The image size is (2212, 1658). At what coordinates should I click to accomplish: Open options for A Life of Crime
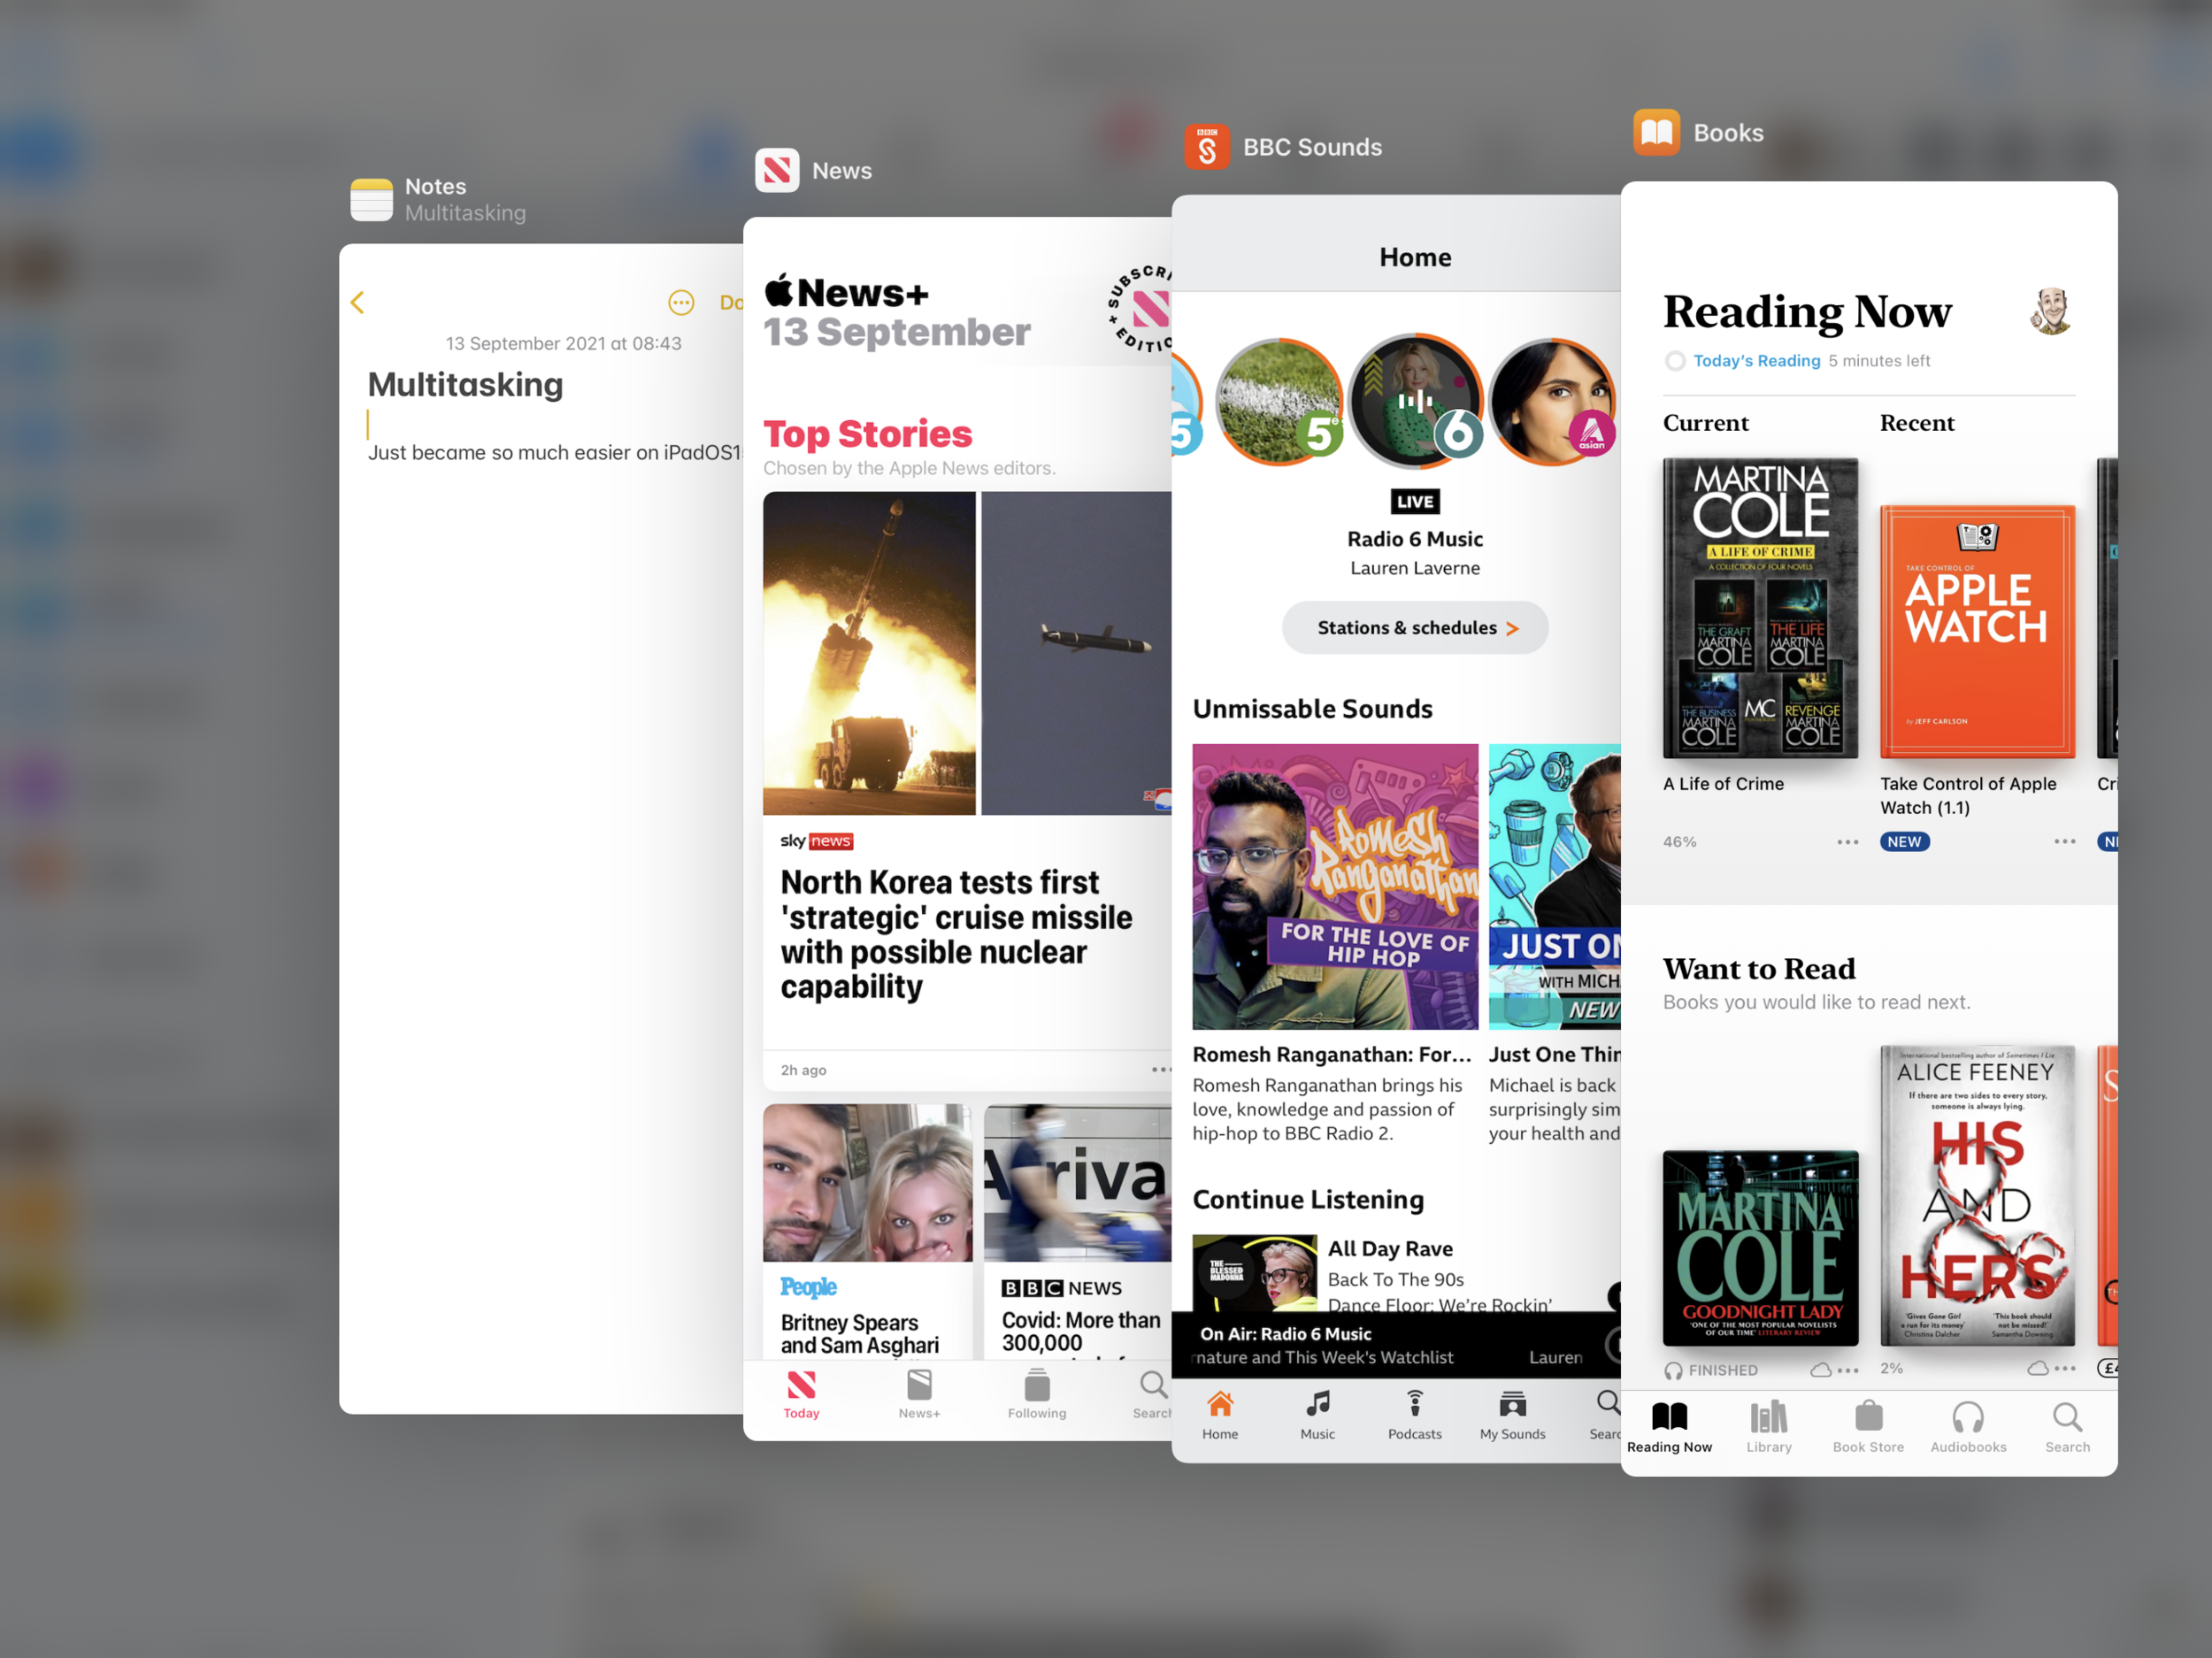point(1847,842)
